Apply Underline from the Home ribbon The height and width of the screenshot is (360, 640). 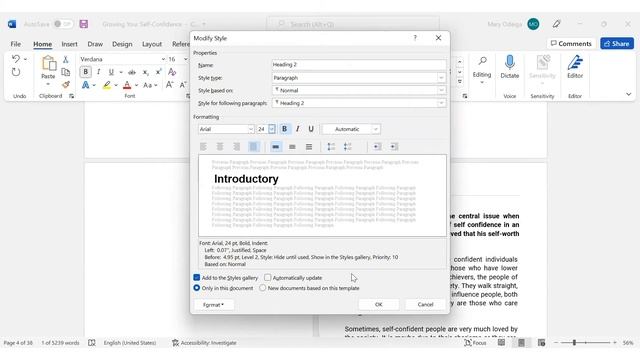[111, 72]
